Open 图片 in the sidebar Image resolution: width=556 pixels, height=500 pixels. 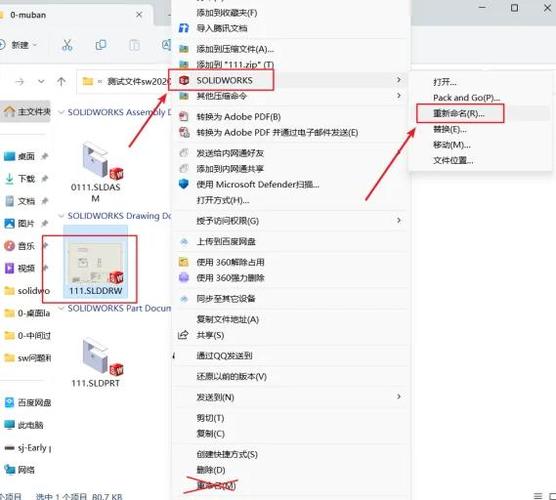pyautogui.click(x=25, y=224)
